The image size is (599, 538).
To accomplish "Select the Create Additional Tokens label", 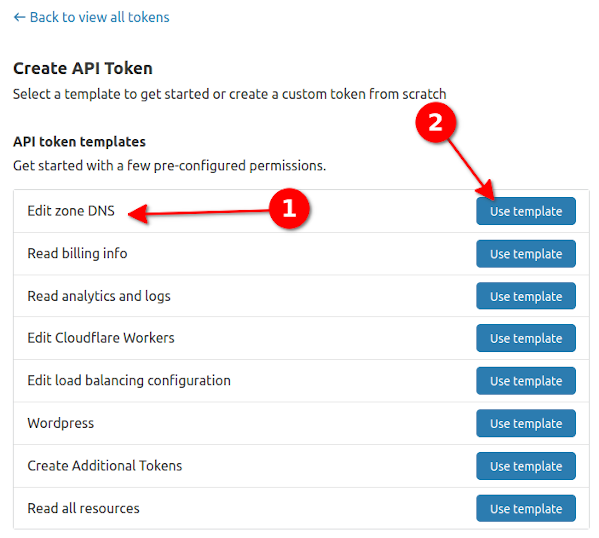I will pyautogui.click(x=105, y=466).
